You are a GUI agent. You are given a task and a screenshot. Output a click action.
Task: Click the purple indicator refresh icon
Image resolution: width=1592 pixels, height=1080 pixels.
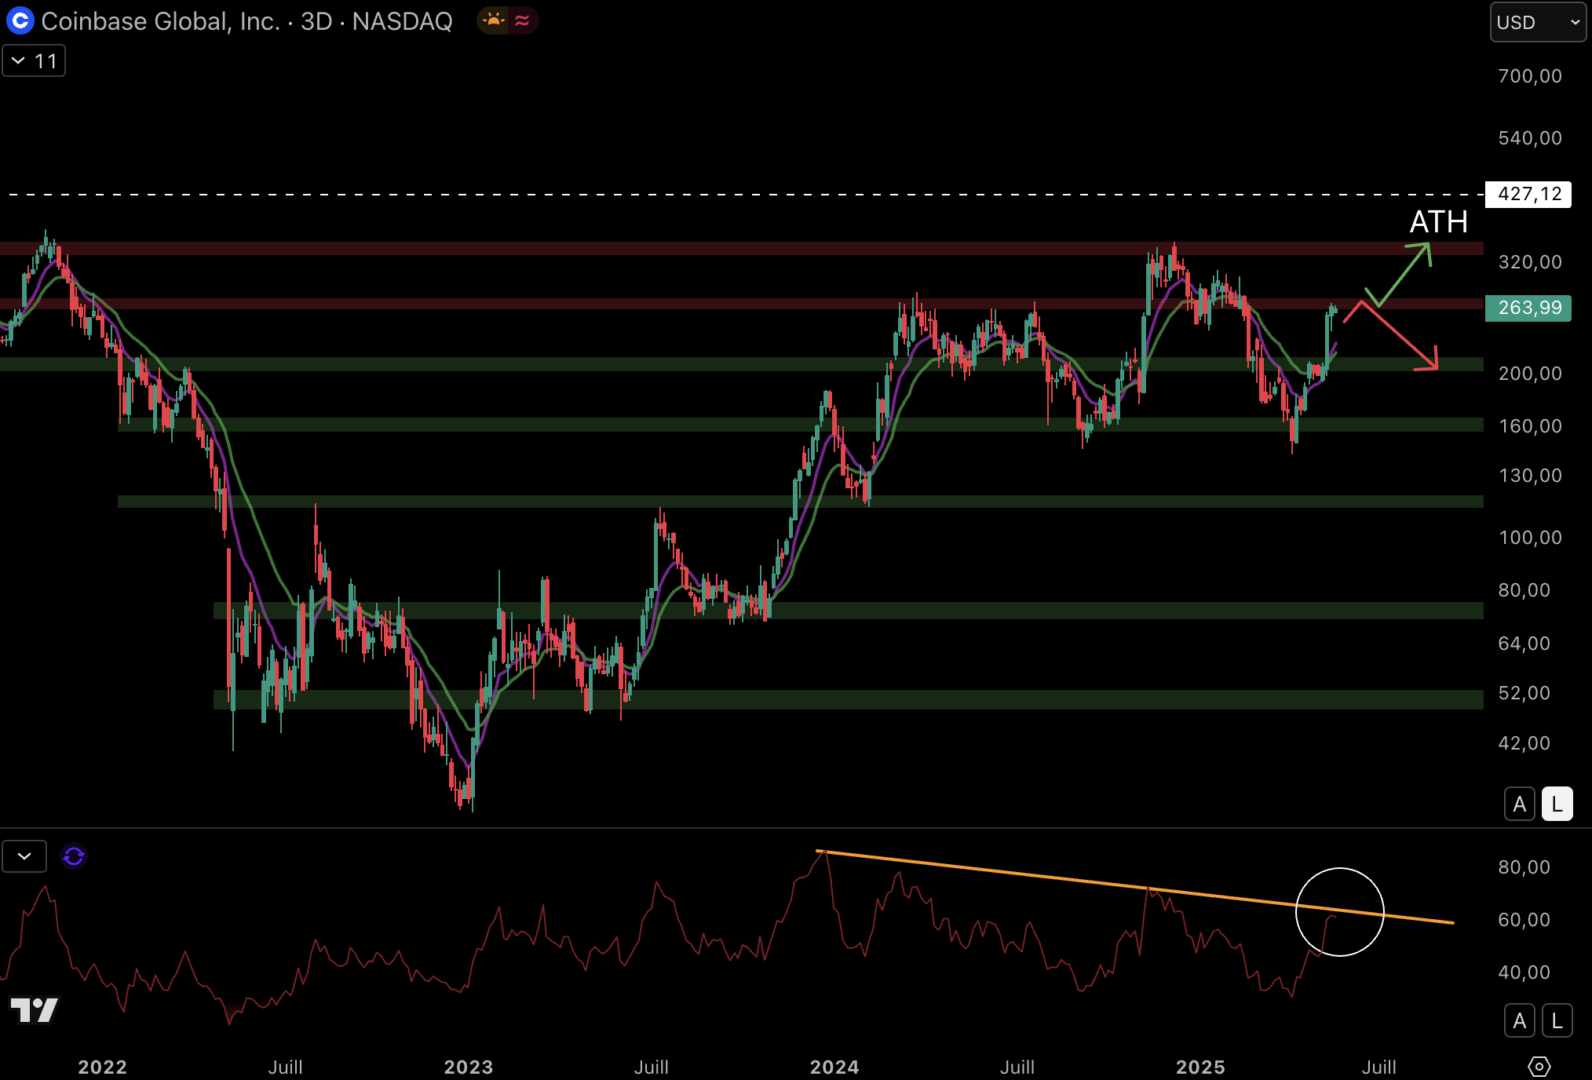tap(74, 857)
